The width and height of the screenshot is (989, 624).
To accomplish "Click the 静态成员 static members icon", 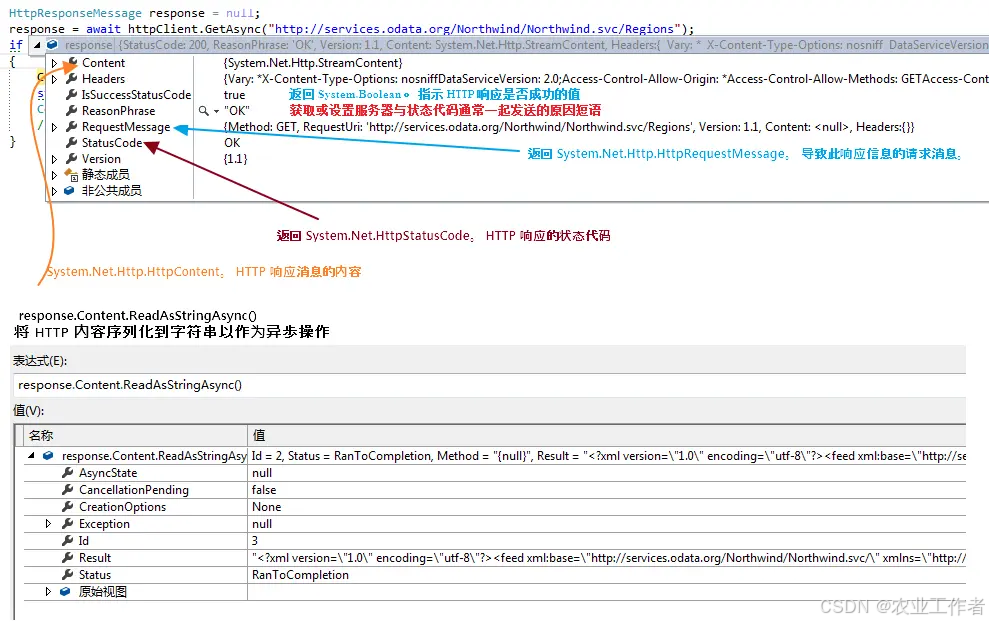I will [73, 176].
